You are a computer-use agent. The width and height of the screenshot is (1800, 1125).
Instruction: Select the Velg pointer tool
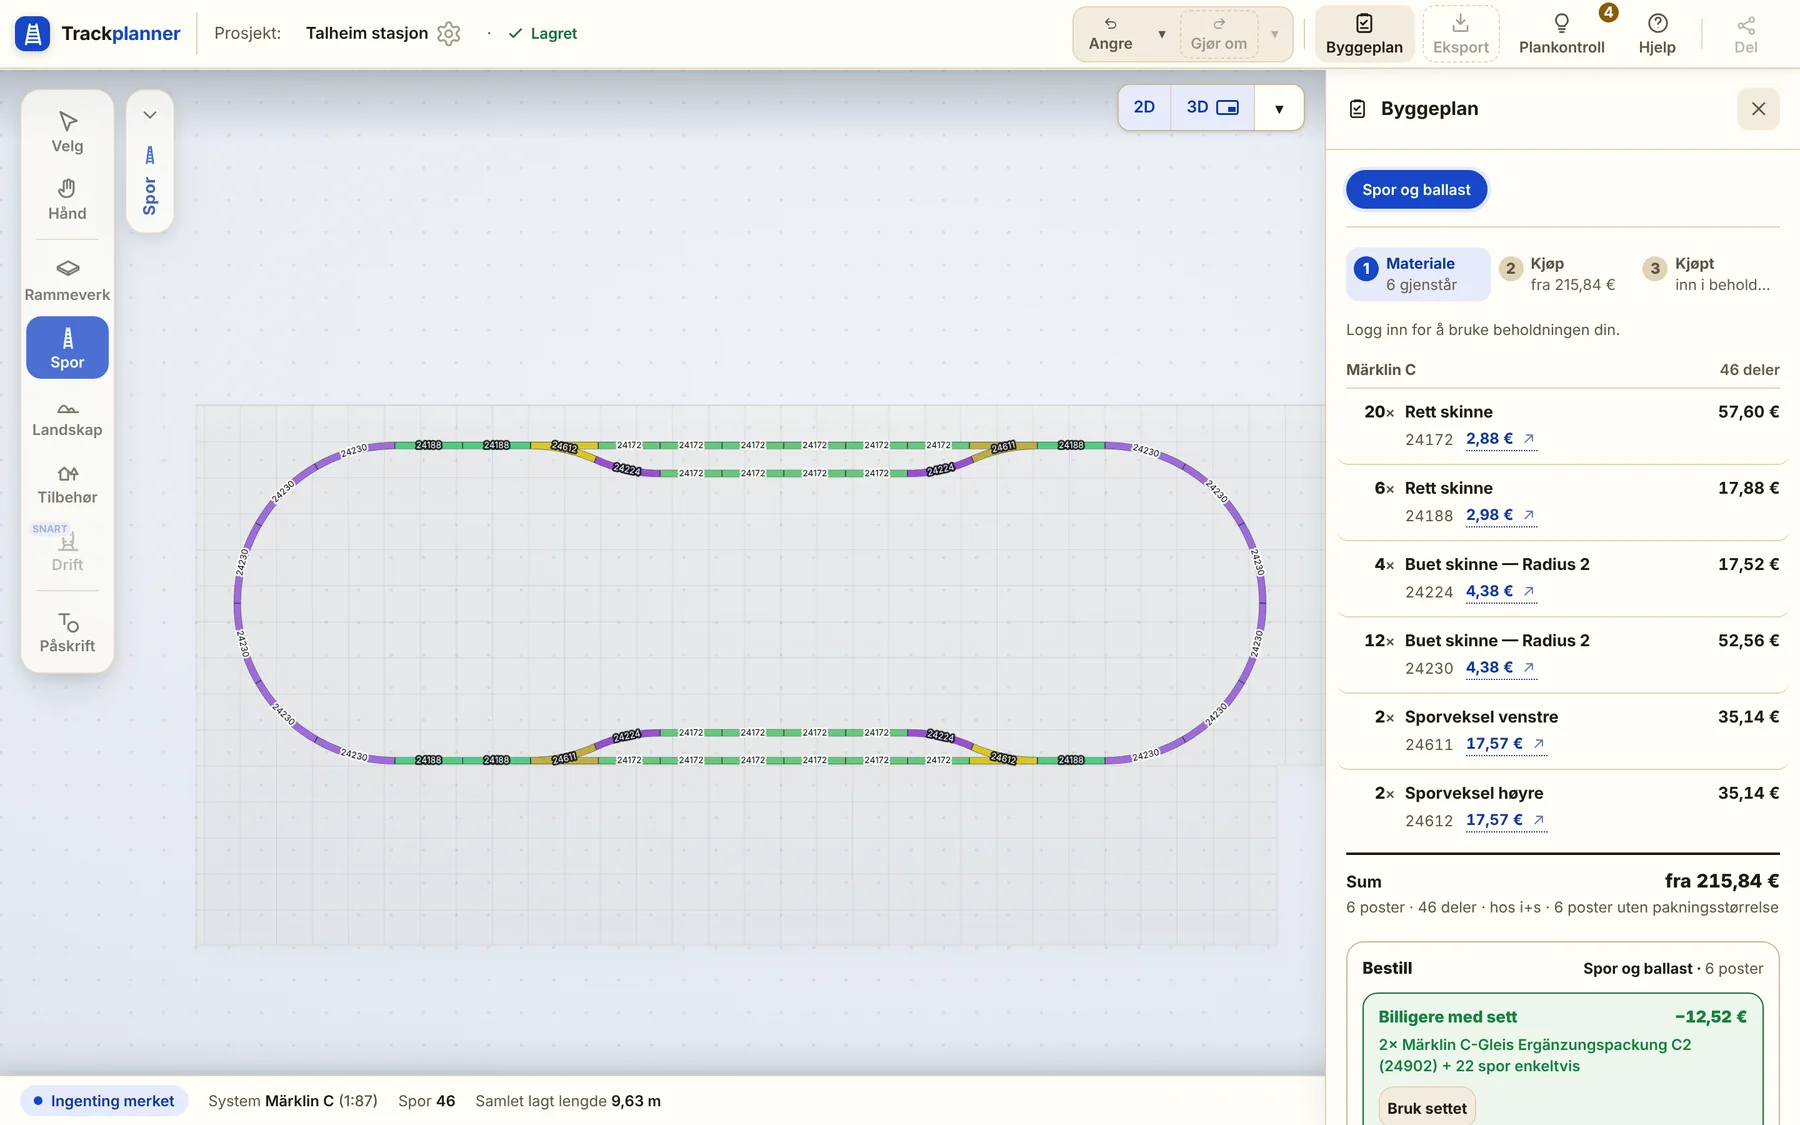[67, 132]
